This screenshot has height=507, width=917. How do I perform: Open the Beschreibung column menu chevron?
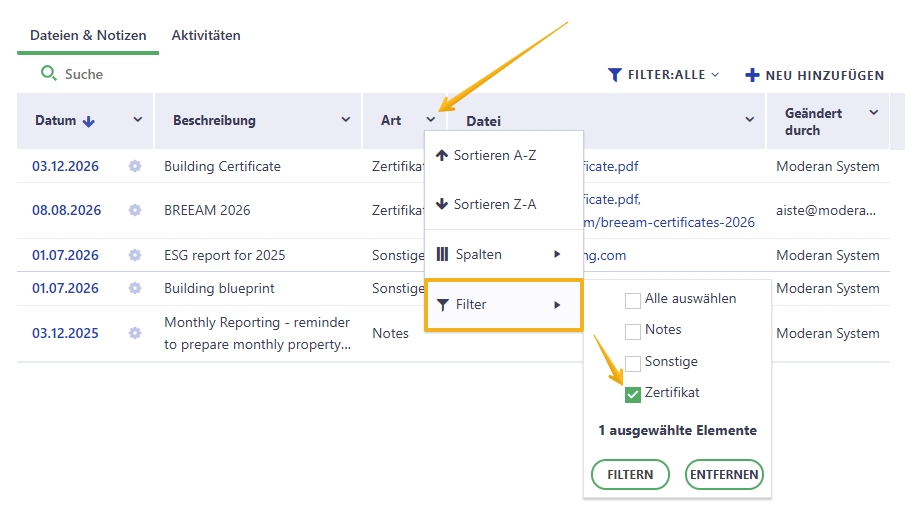[346, 120]
